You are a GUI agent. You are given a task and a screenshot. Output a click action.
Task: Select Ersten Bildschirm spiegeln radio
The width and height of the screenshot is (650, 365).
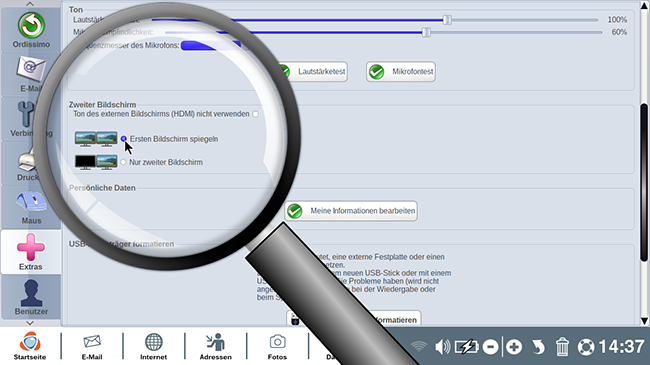[124, 139]
